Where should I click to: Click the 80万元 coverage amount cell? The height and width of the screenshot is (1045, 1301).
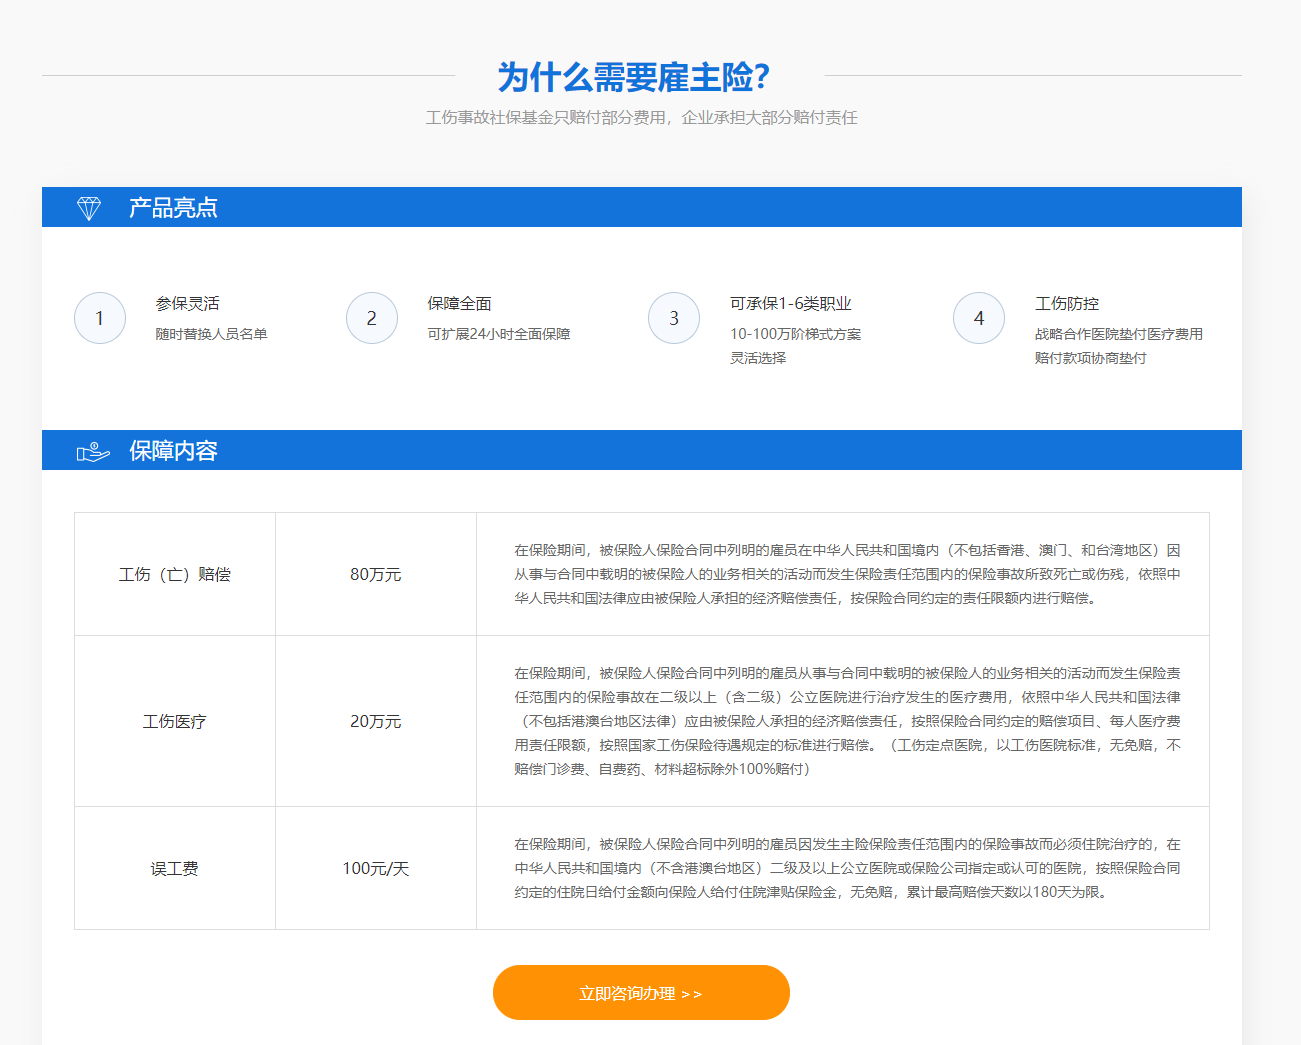(375, 573)
